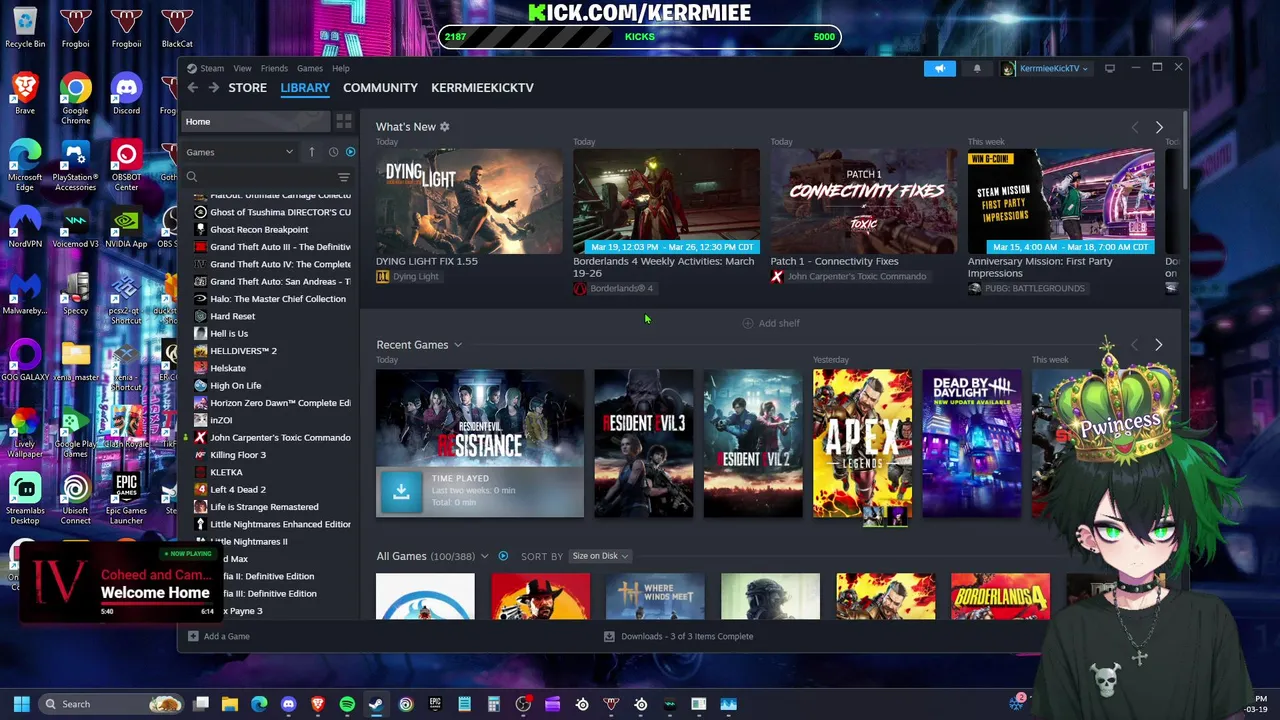The height and width of the screenshot is (720, 1280).
Task: Open advanced filter options icon
Action: coord(344,177)
